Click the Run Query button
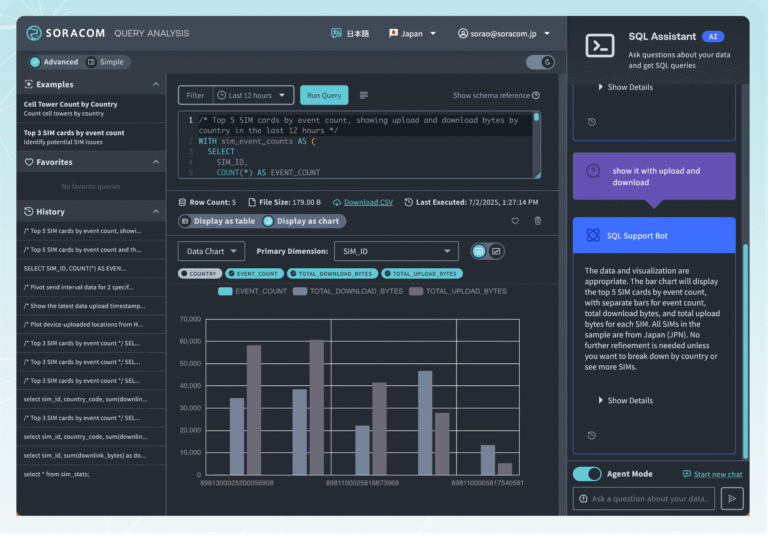The width and height of the screenshot is (768, 535). (324, 95)
